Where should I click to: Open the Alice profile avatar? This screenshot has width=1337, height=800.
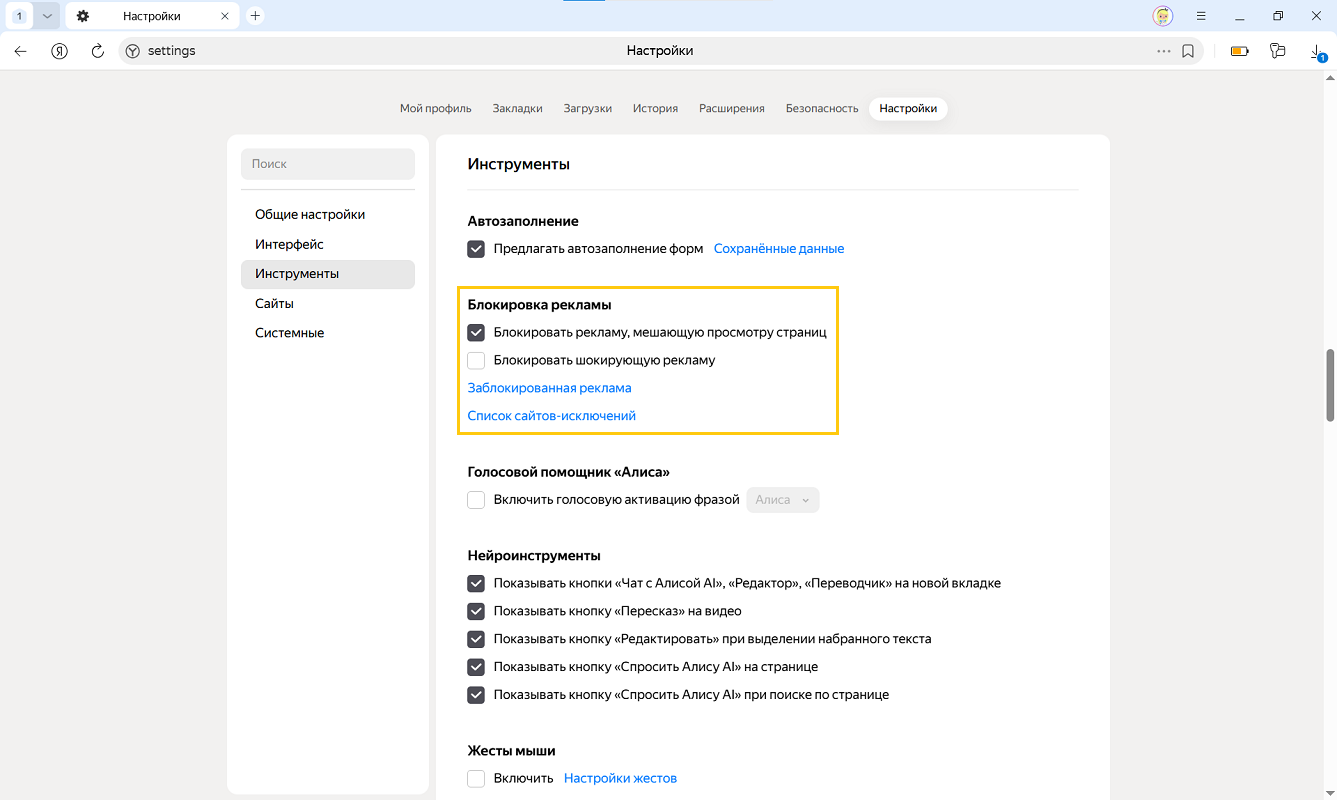1162,16
